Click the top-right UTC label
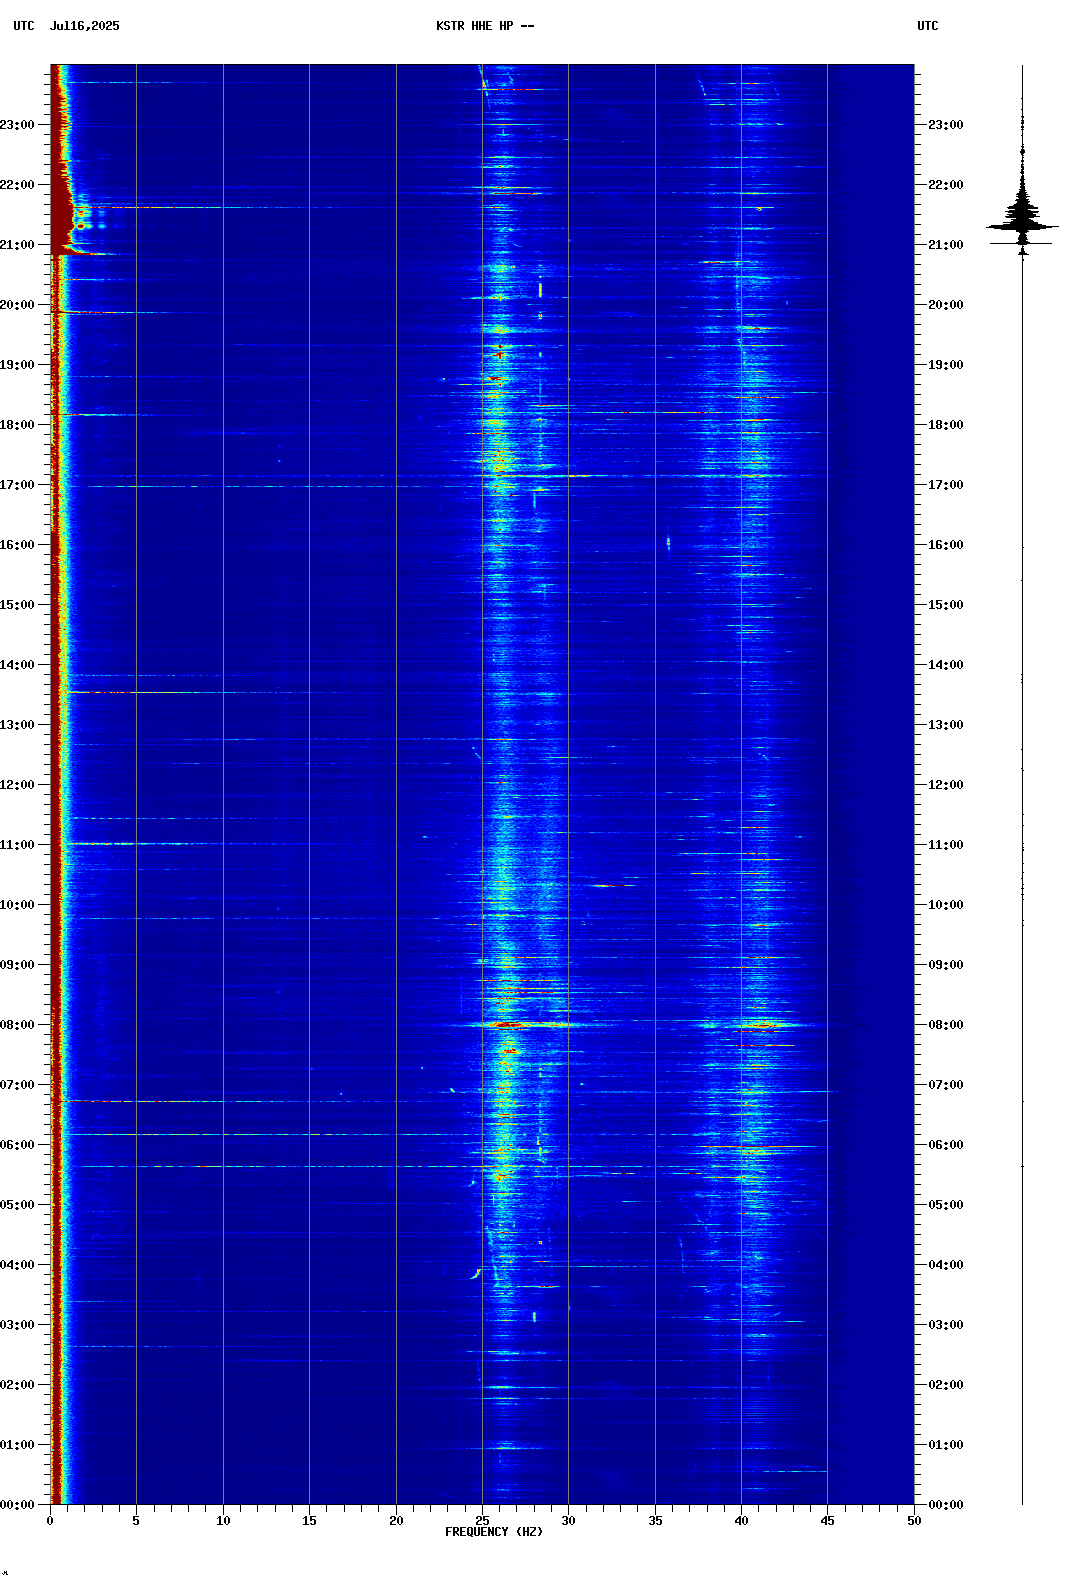The width and height of the screenshot is (1066, 1584). [928, 26]
